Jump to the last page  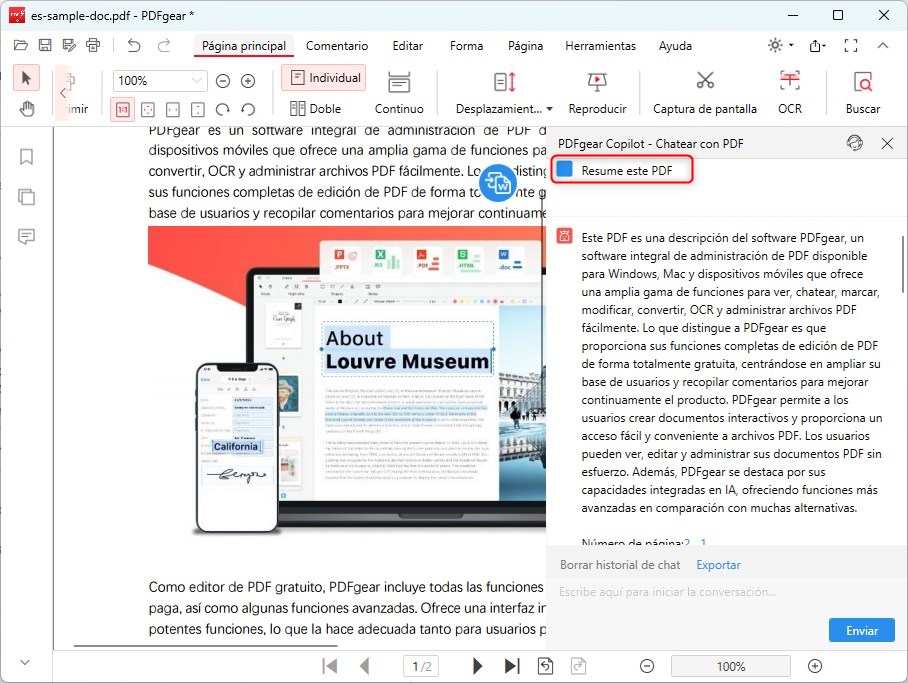[512, 666]
